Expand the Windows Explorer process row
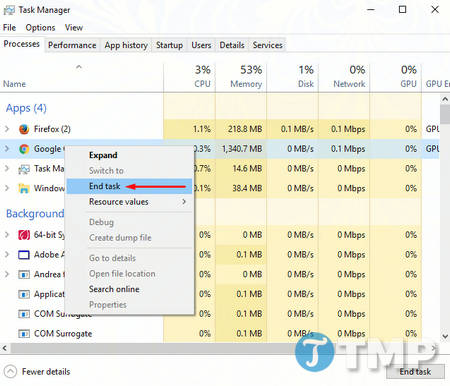Viewport: 450px width, 386px height. pyautogui.click(x=7, y=188)
